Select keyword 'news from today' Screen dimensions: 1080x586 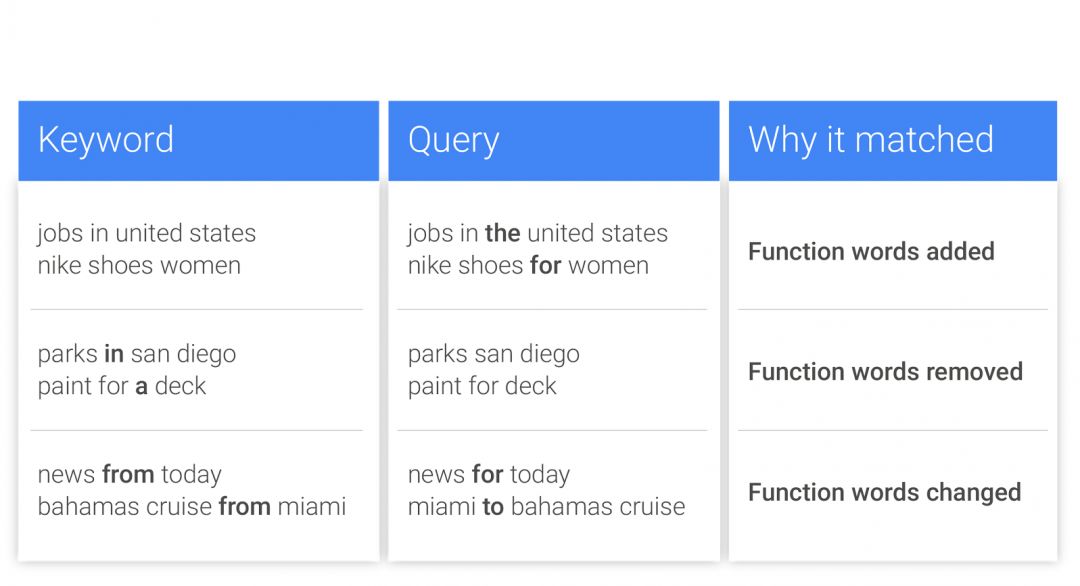pos(130,475)
